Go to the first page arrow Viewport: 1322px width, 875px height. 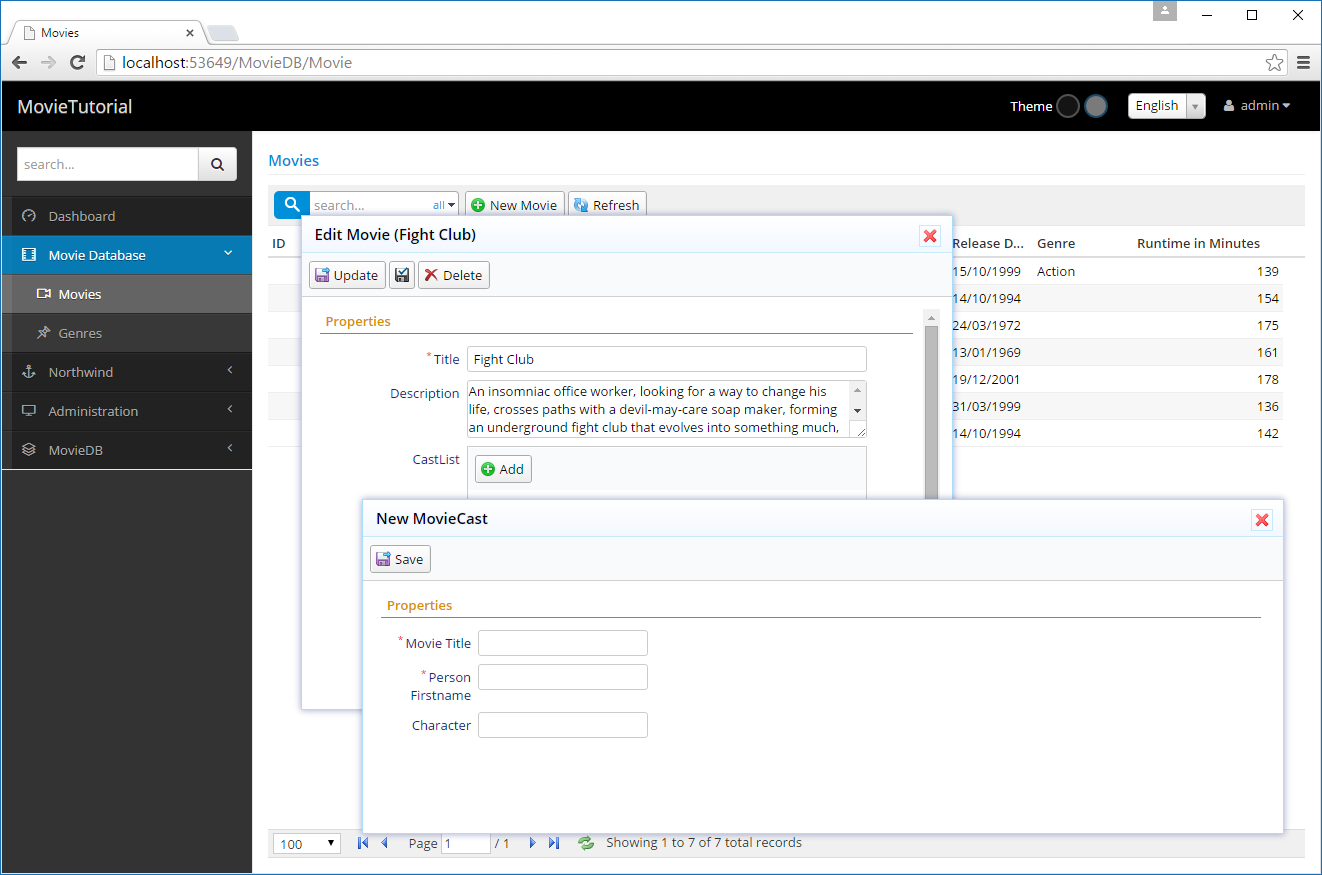point(362,843)
